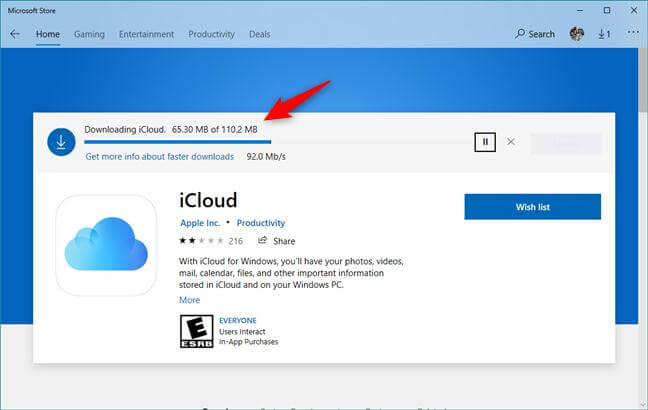Click the blue download arrow icon
Viewport: 648px width, 410px height.
(61, 142)
